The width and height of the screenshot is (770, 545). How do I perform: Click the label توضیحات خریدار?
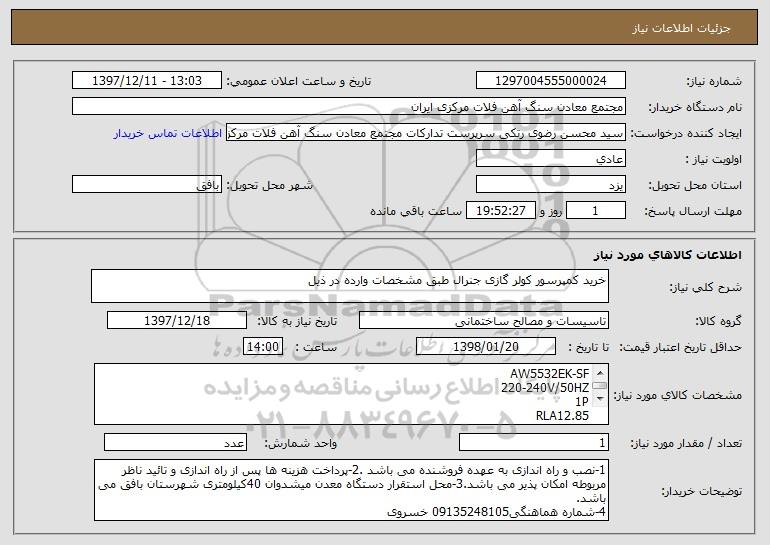pyautogui.click(x=702, y=491)
